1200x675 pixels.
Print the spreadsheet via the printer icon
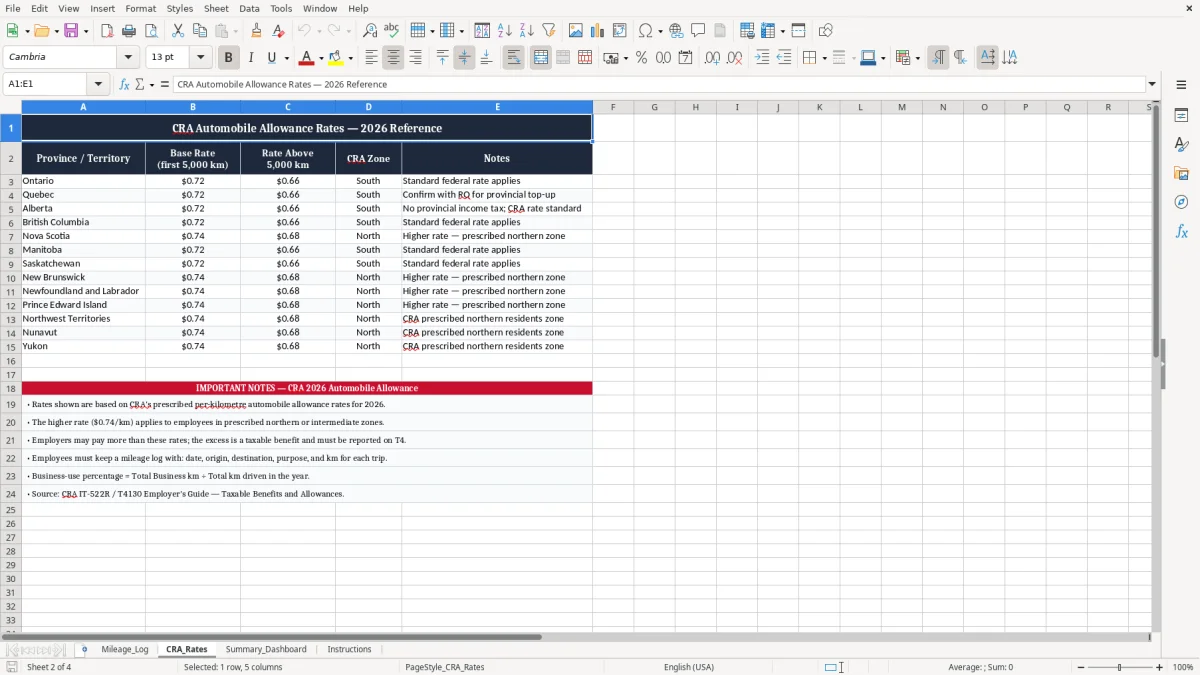coord(129,31)
